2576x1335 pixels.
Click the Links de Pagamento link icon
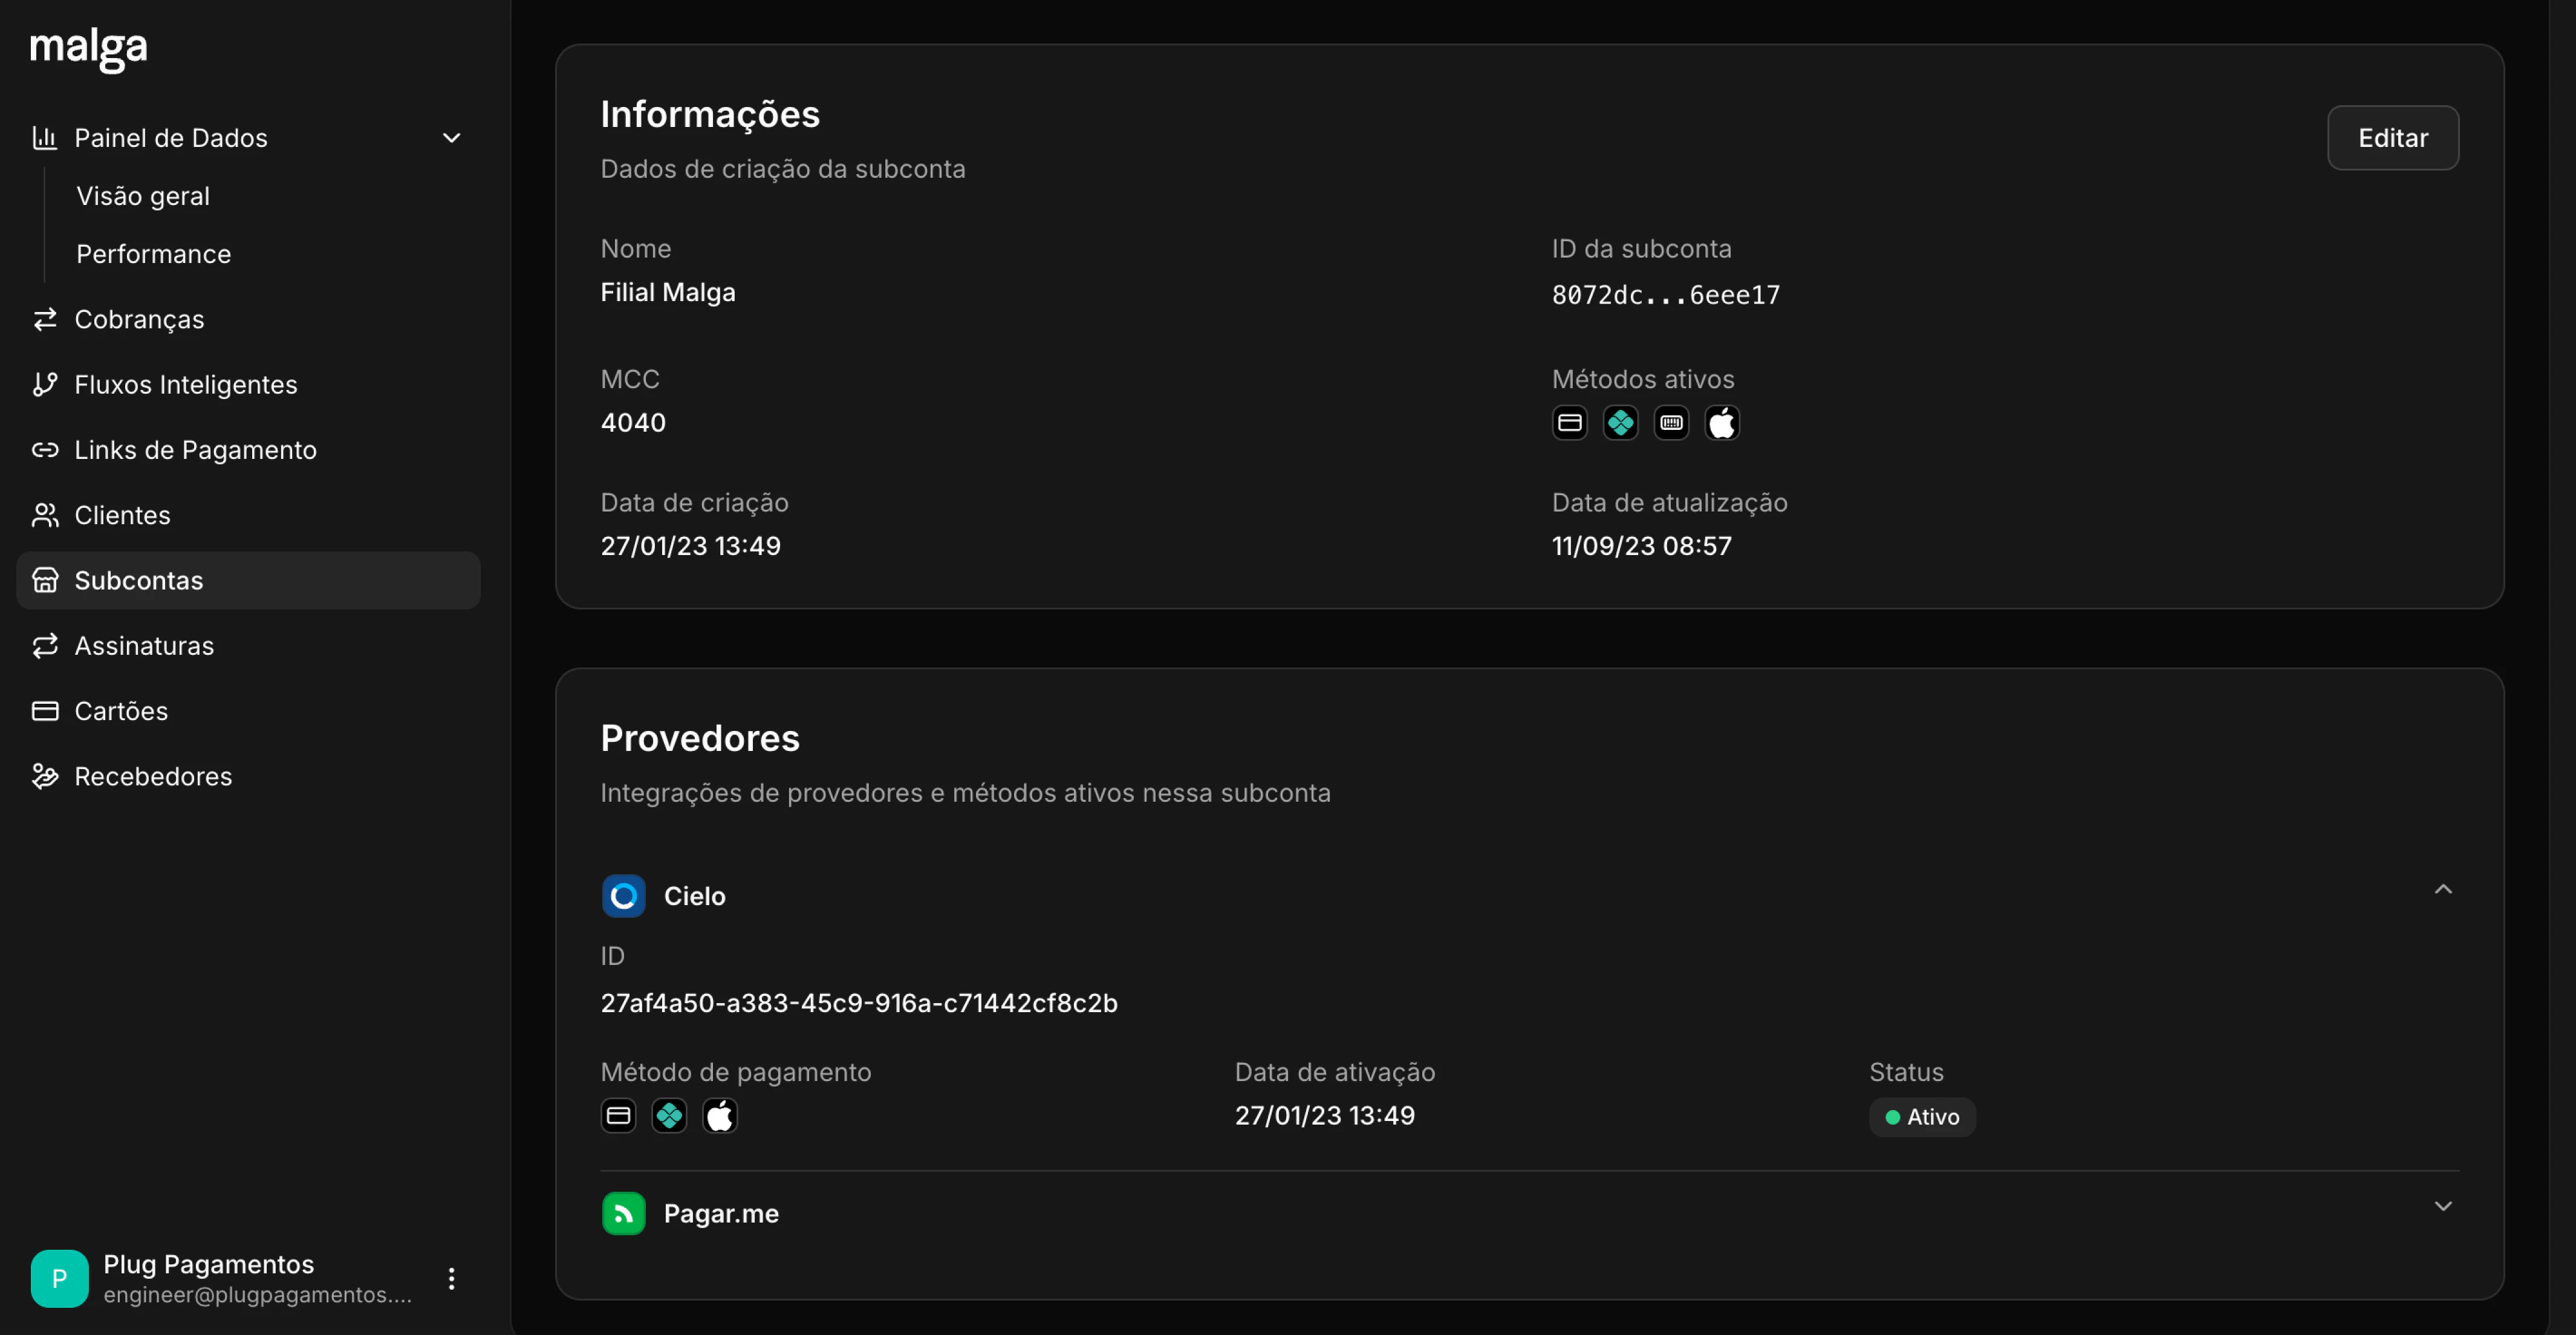pos(44,450)
